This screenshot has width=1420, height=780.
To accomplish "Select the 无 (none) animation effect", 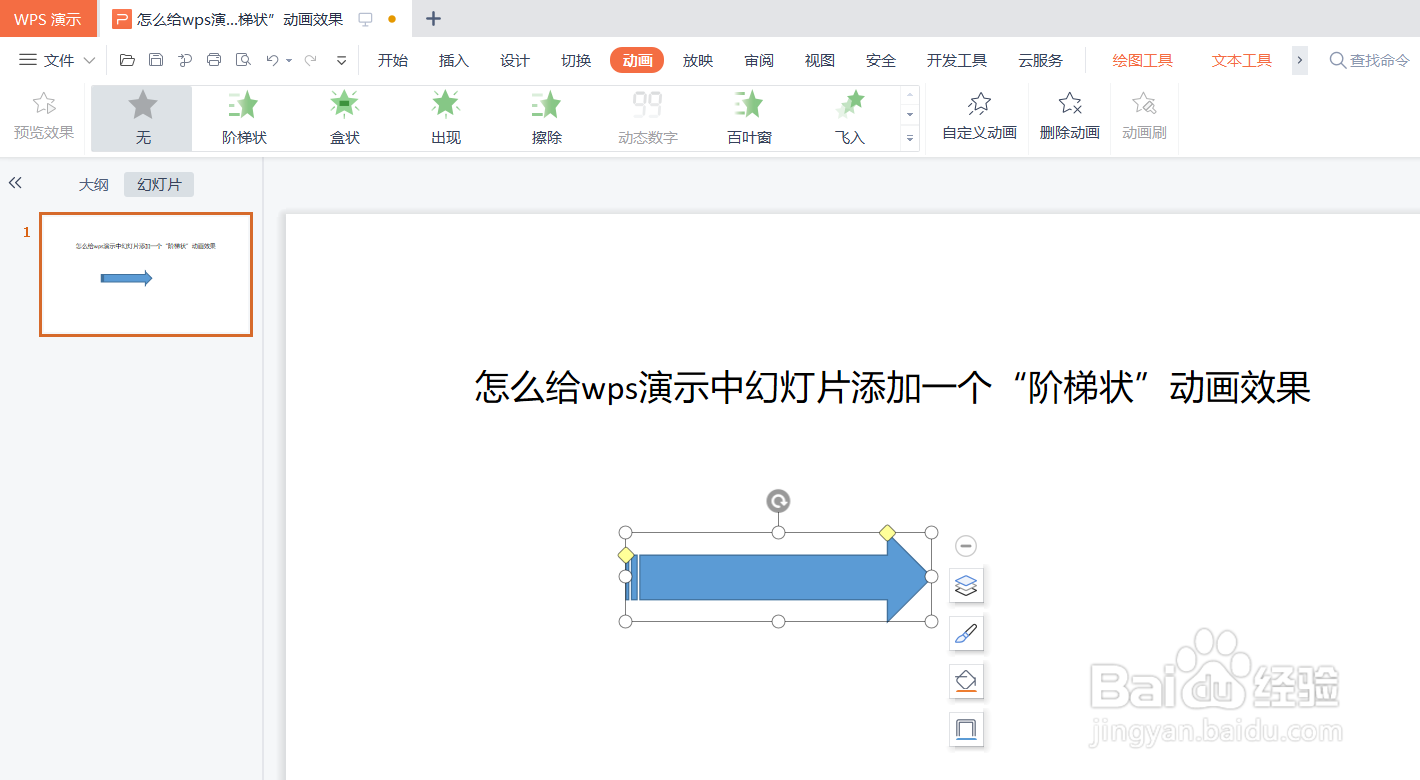I will [143, 118].
